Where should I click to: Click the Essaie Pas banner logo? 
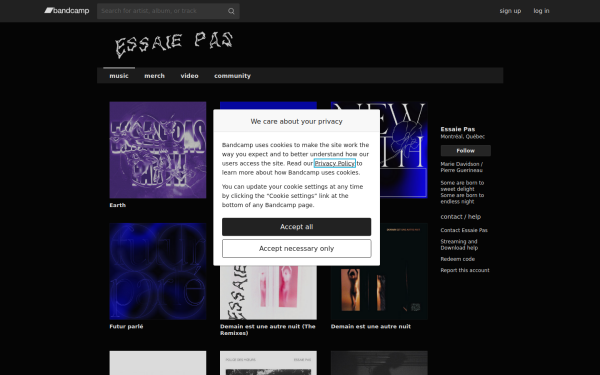pos(174,44)
